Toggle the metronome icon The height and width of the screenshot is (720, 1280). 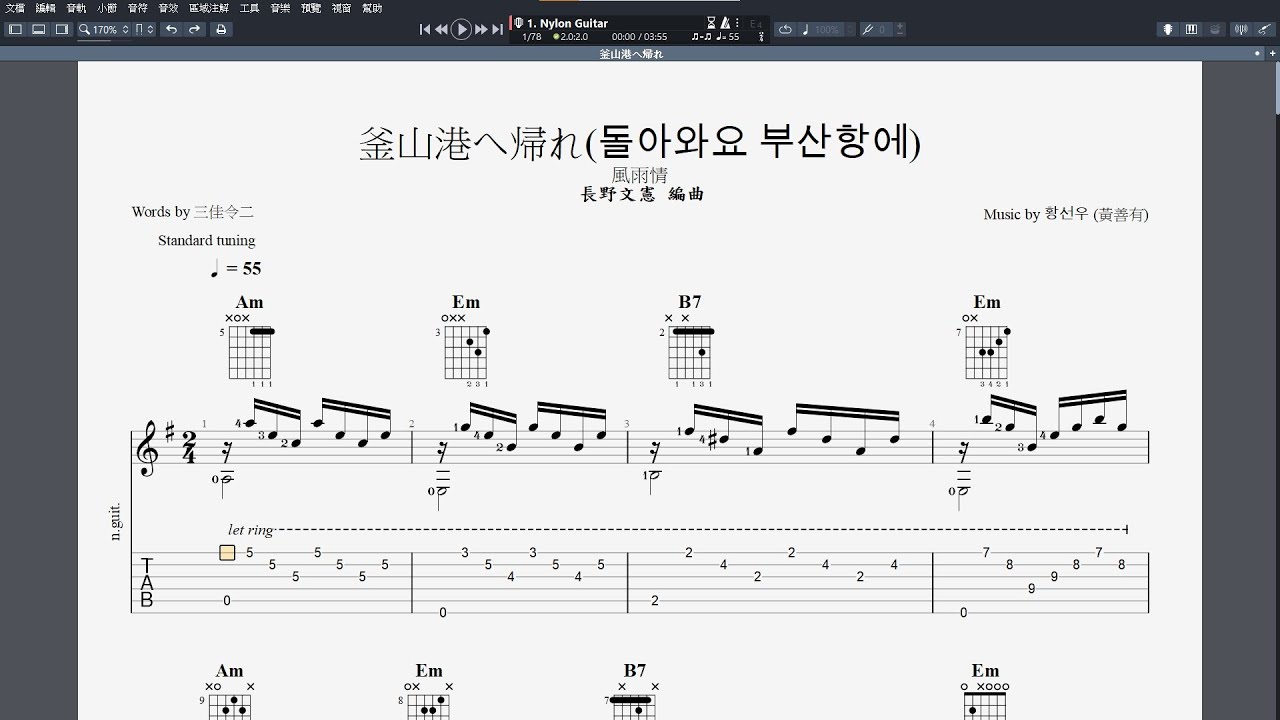(725, 22)
